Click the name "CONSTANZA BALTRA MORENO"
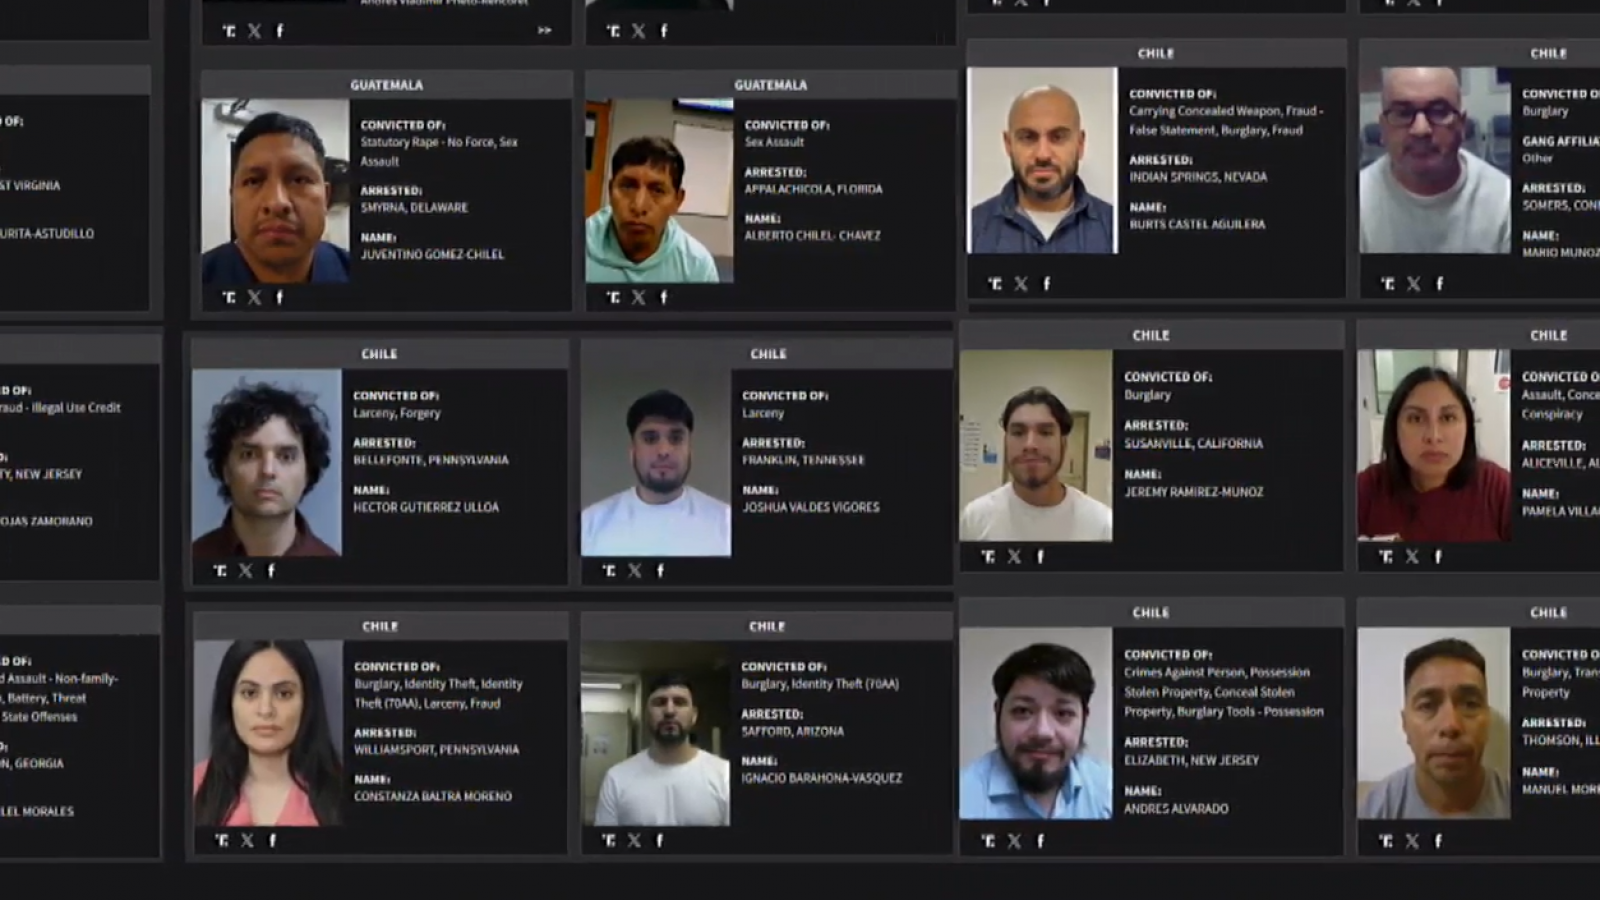This screenshot has height=900, width=1600. [x=433, y=796]
